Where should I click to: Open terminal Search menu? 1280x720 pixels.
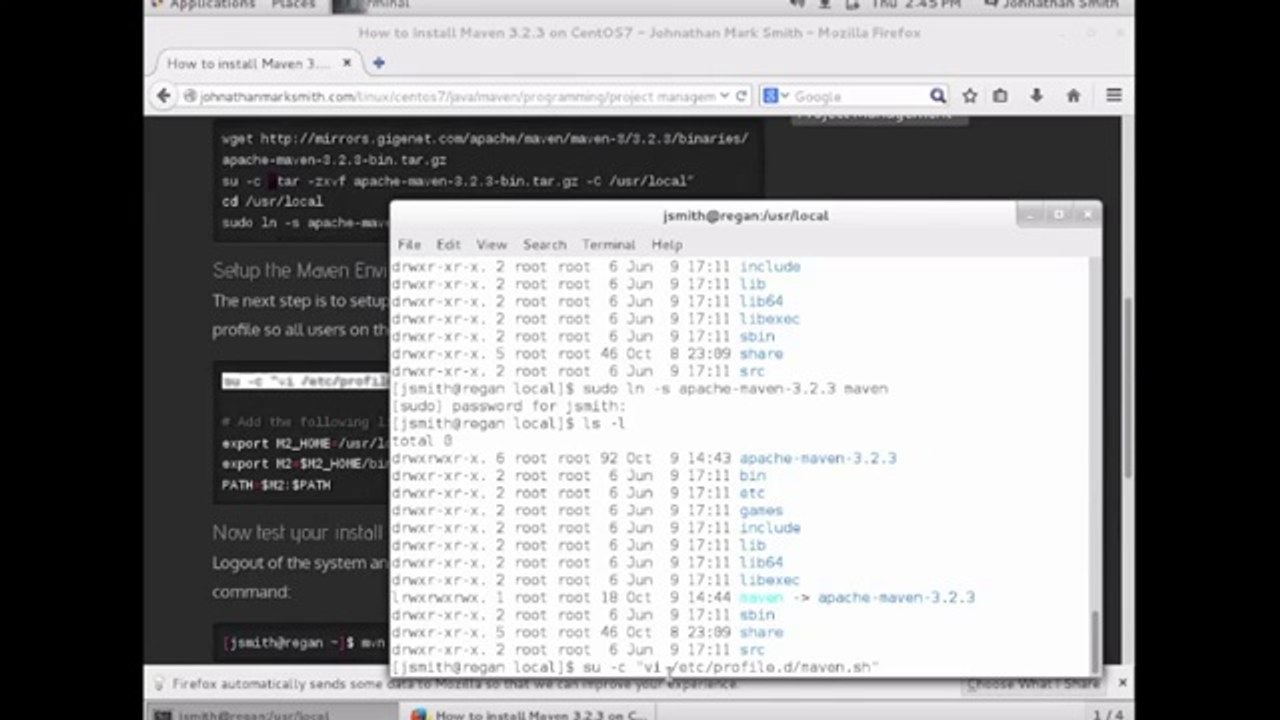coord(544,244)
